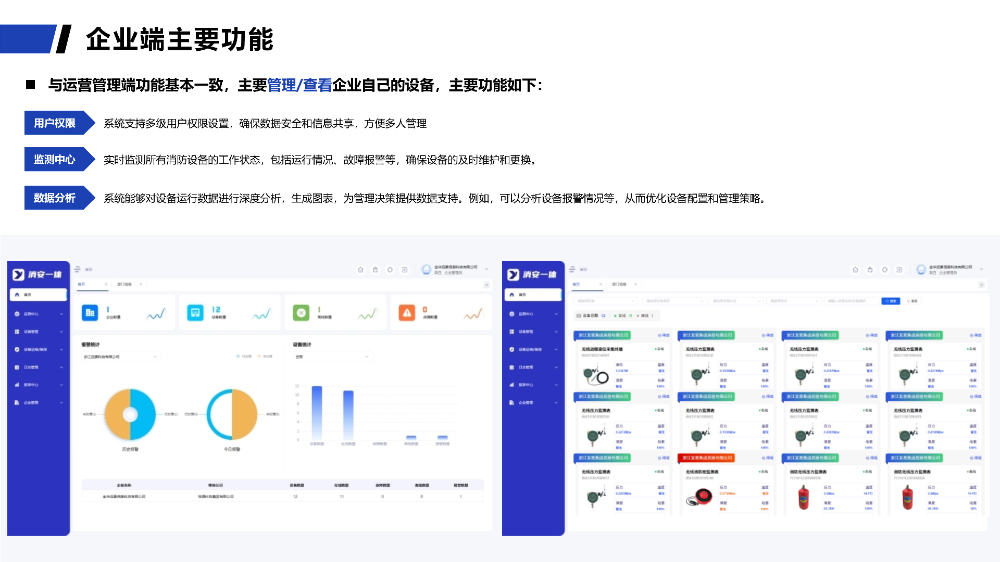The image size is (1000, 562).
Task: Expand the user account chevron in right device screen
Action: click(982, 269)
